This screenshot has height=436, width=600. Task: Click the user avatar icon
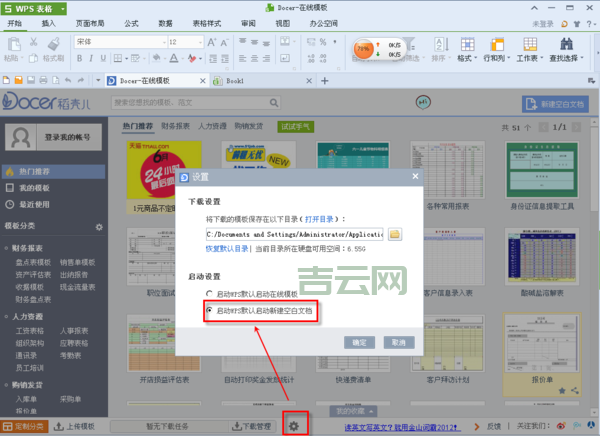(21, 137)
